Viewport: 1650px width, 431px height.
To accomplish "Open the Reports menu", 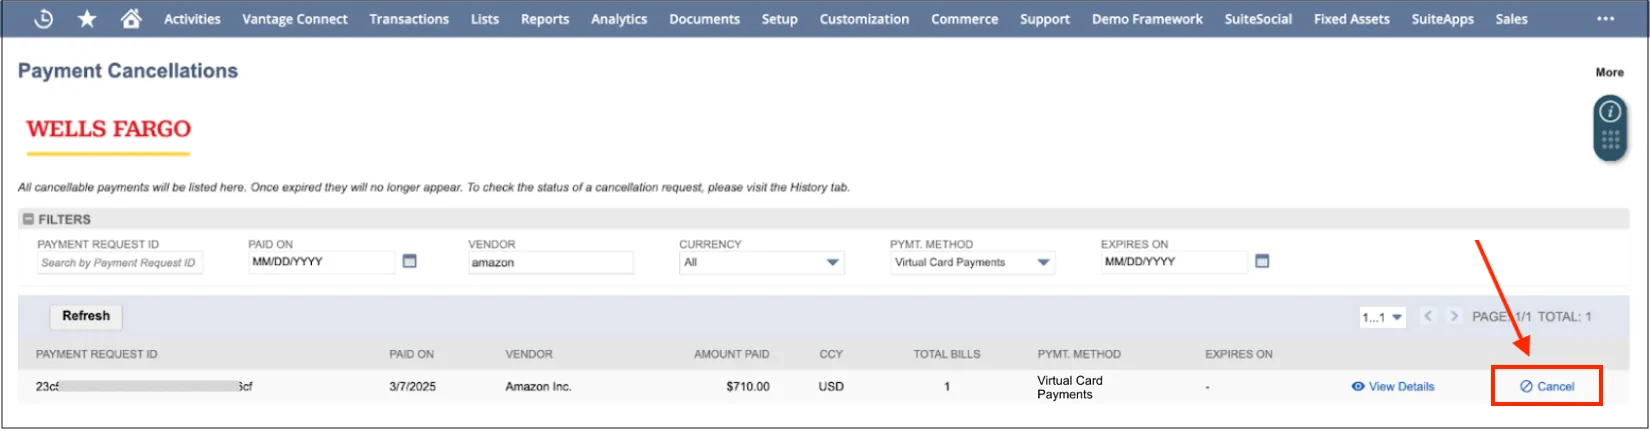I will 545,19.
